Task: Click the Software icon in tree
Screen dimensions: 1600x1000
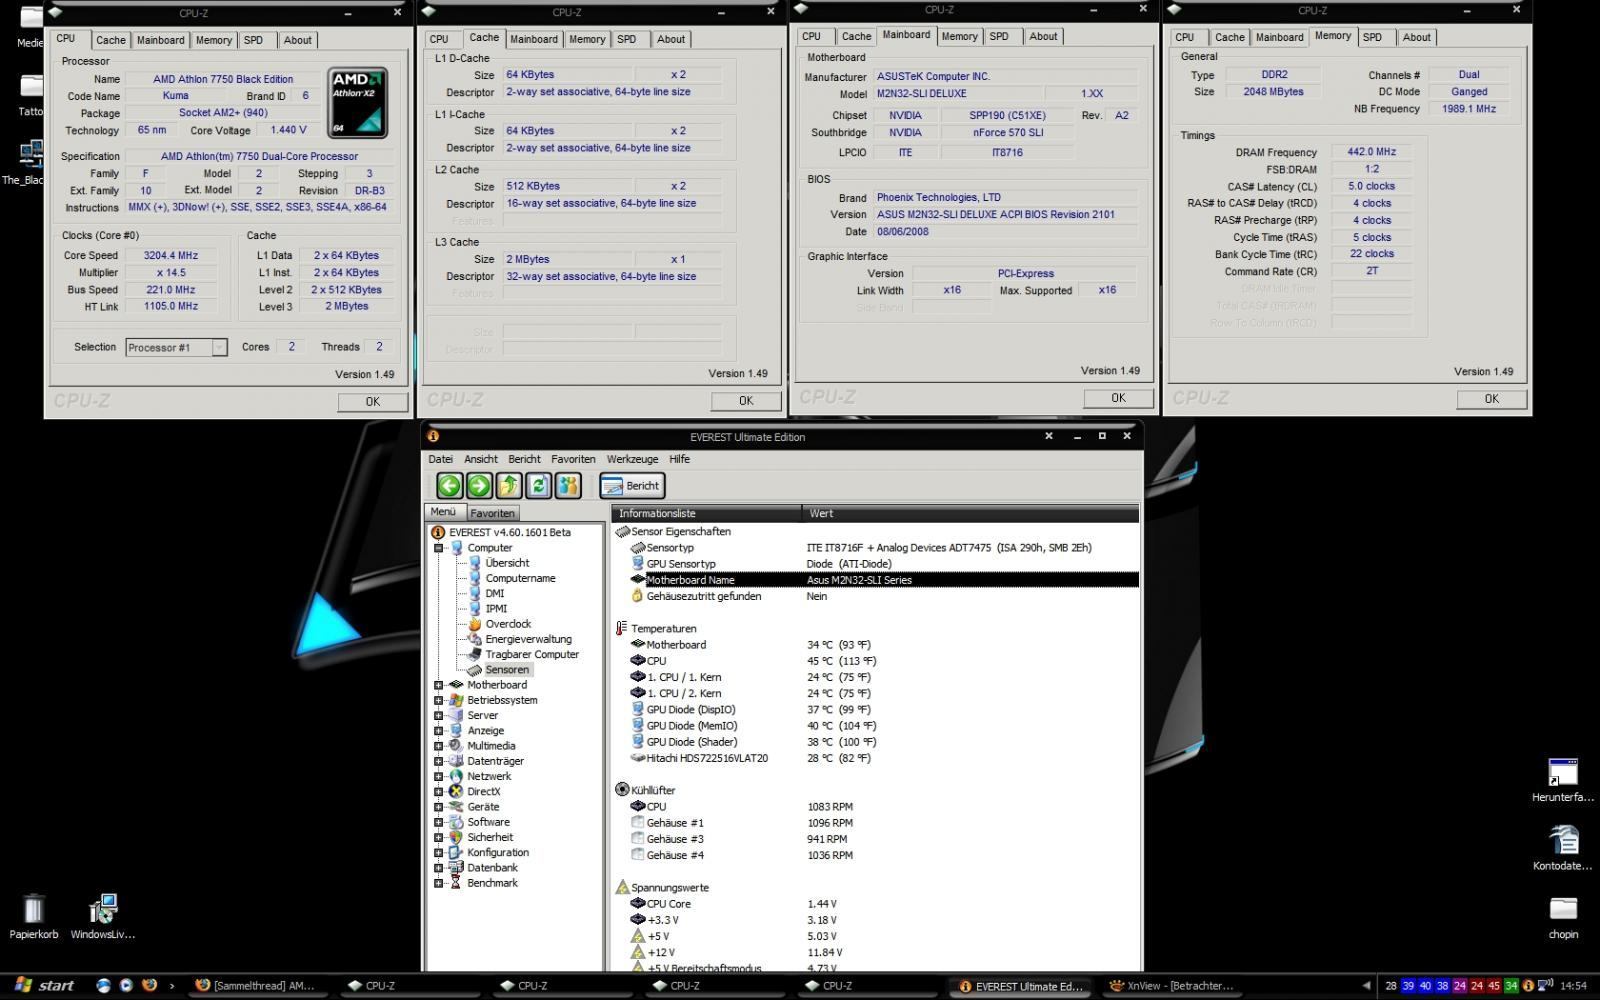Action: coord(456,822)
